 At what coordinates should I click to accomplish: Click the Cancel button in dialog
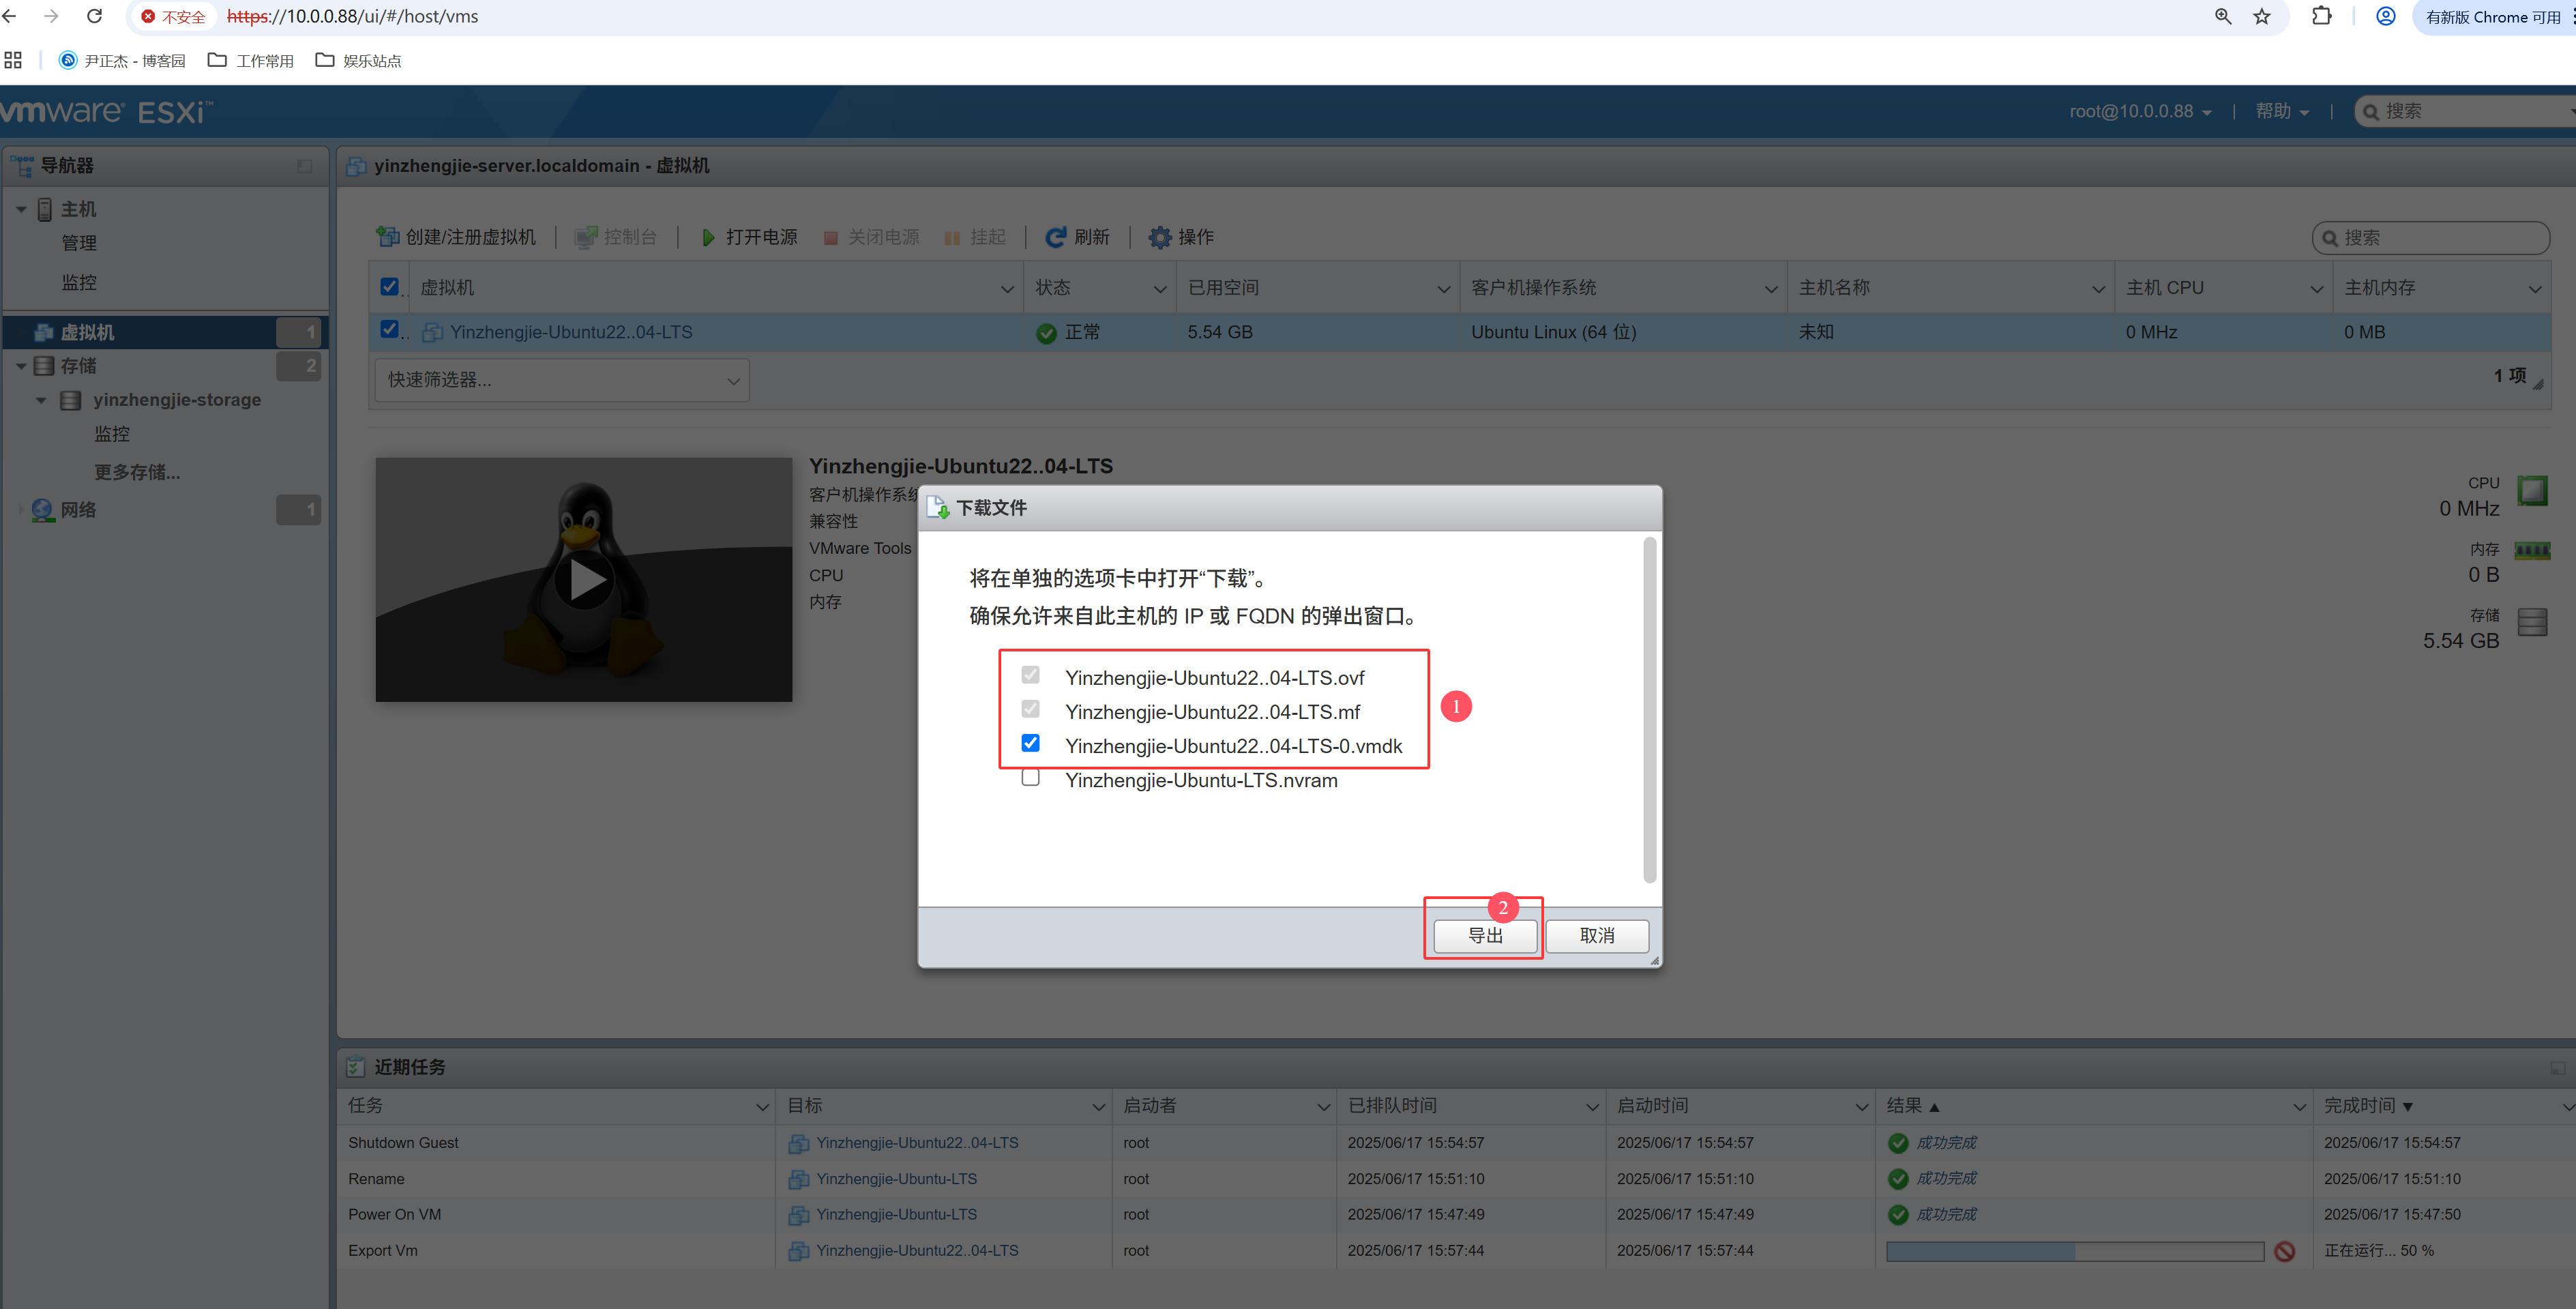1597,935
